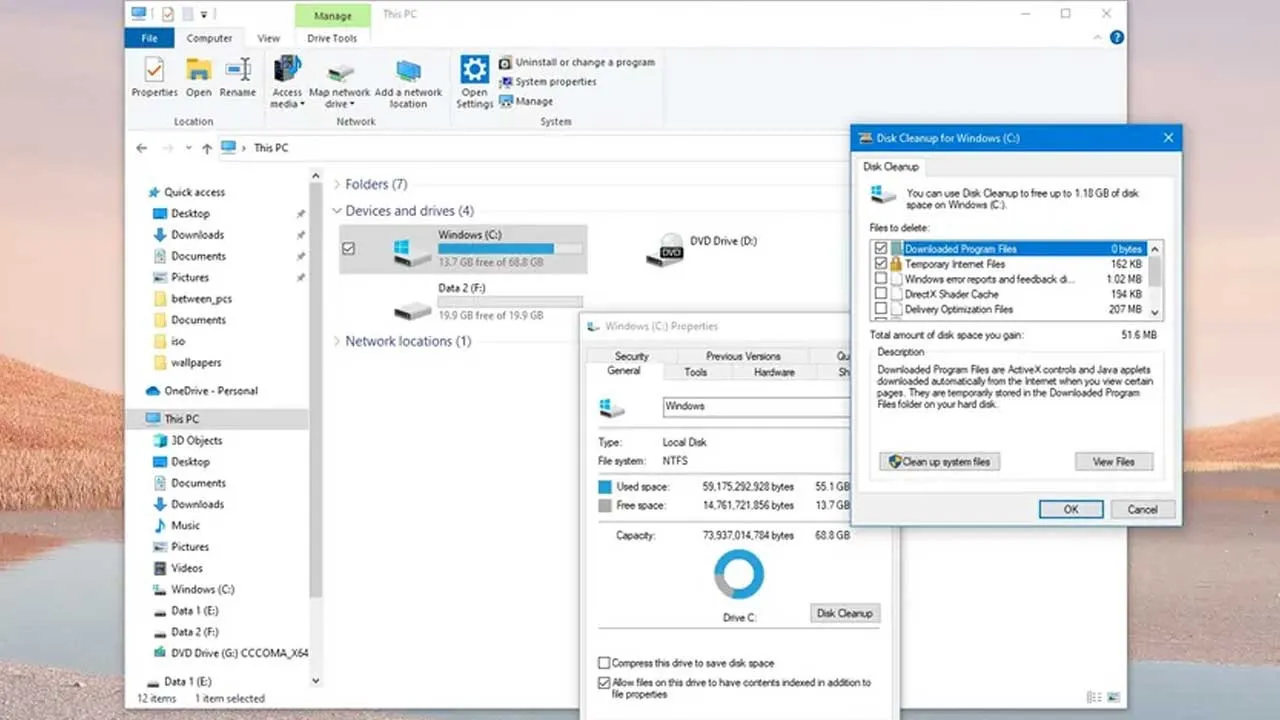Check Delivery Optimization Files checkbox

coord(881,309)
